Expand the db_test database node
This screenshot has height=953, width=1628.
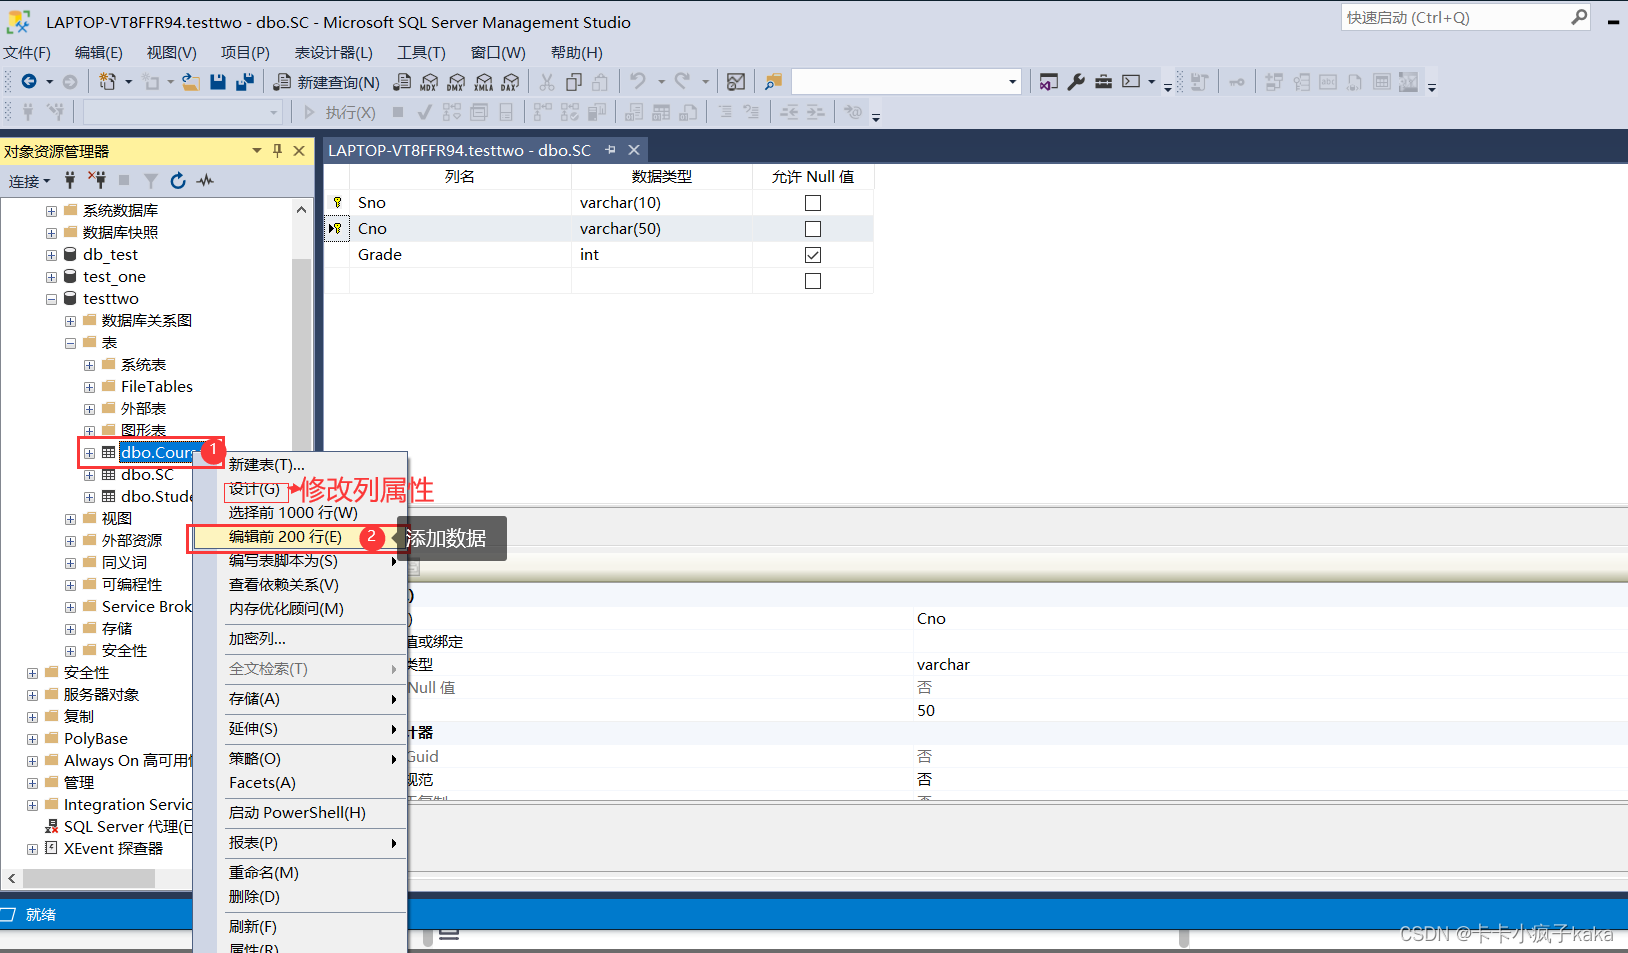coord(51,255)
